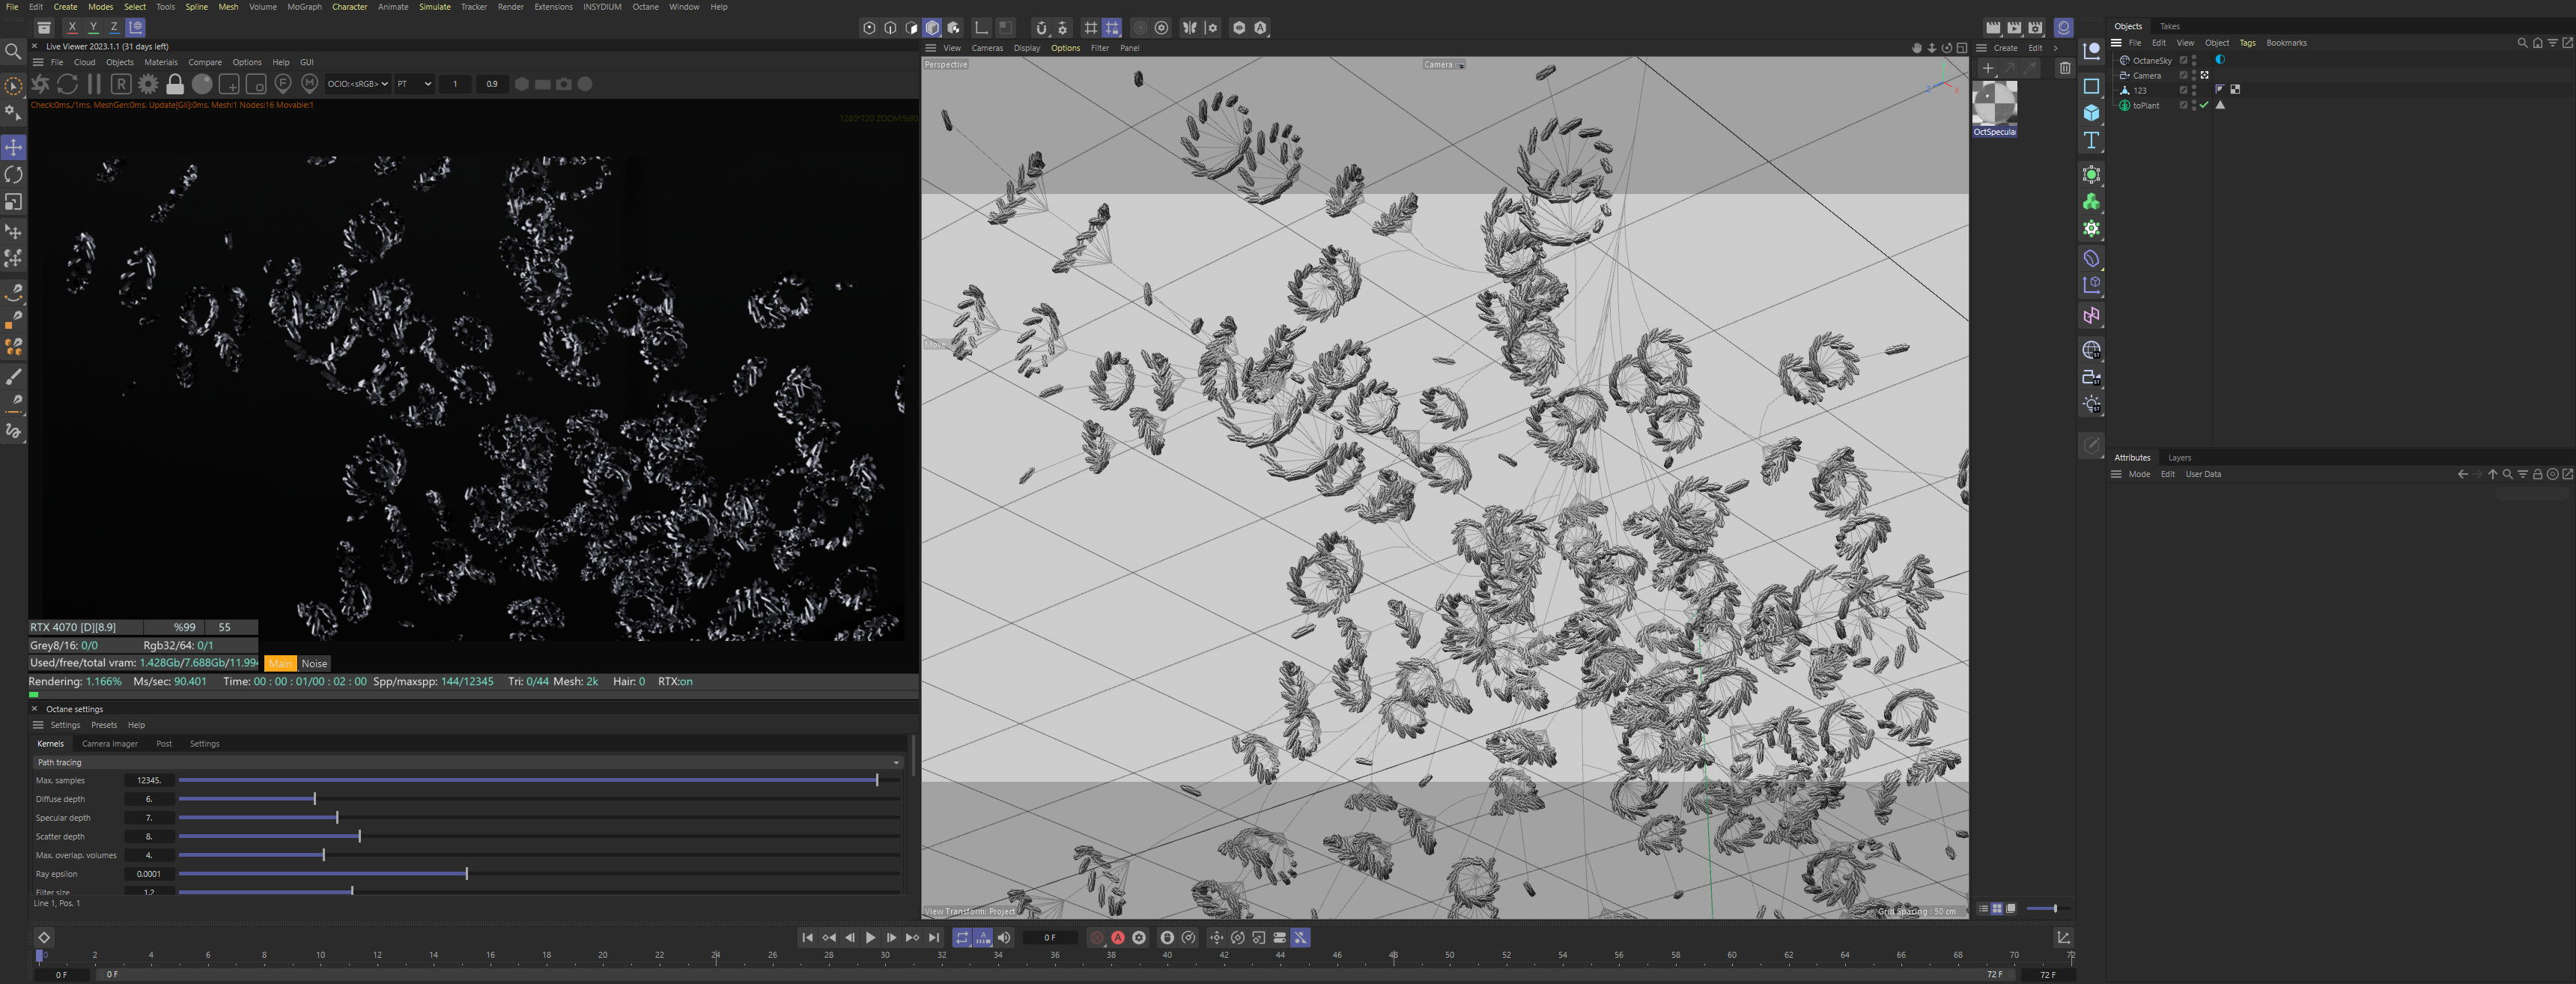This screenshot has width=2576, height=984.
Task: Open the viewport Filter menu
Action: (1099, 48)
